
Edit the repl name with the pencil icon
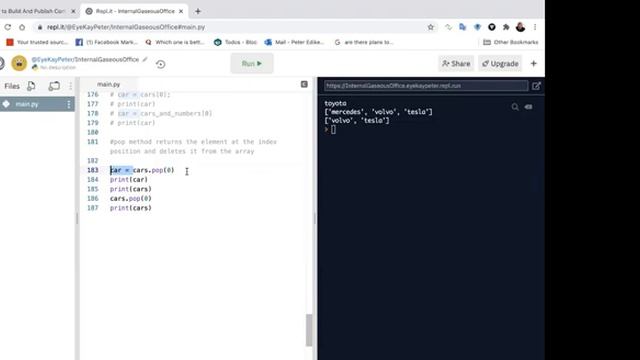point(145,60)
